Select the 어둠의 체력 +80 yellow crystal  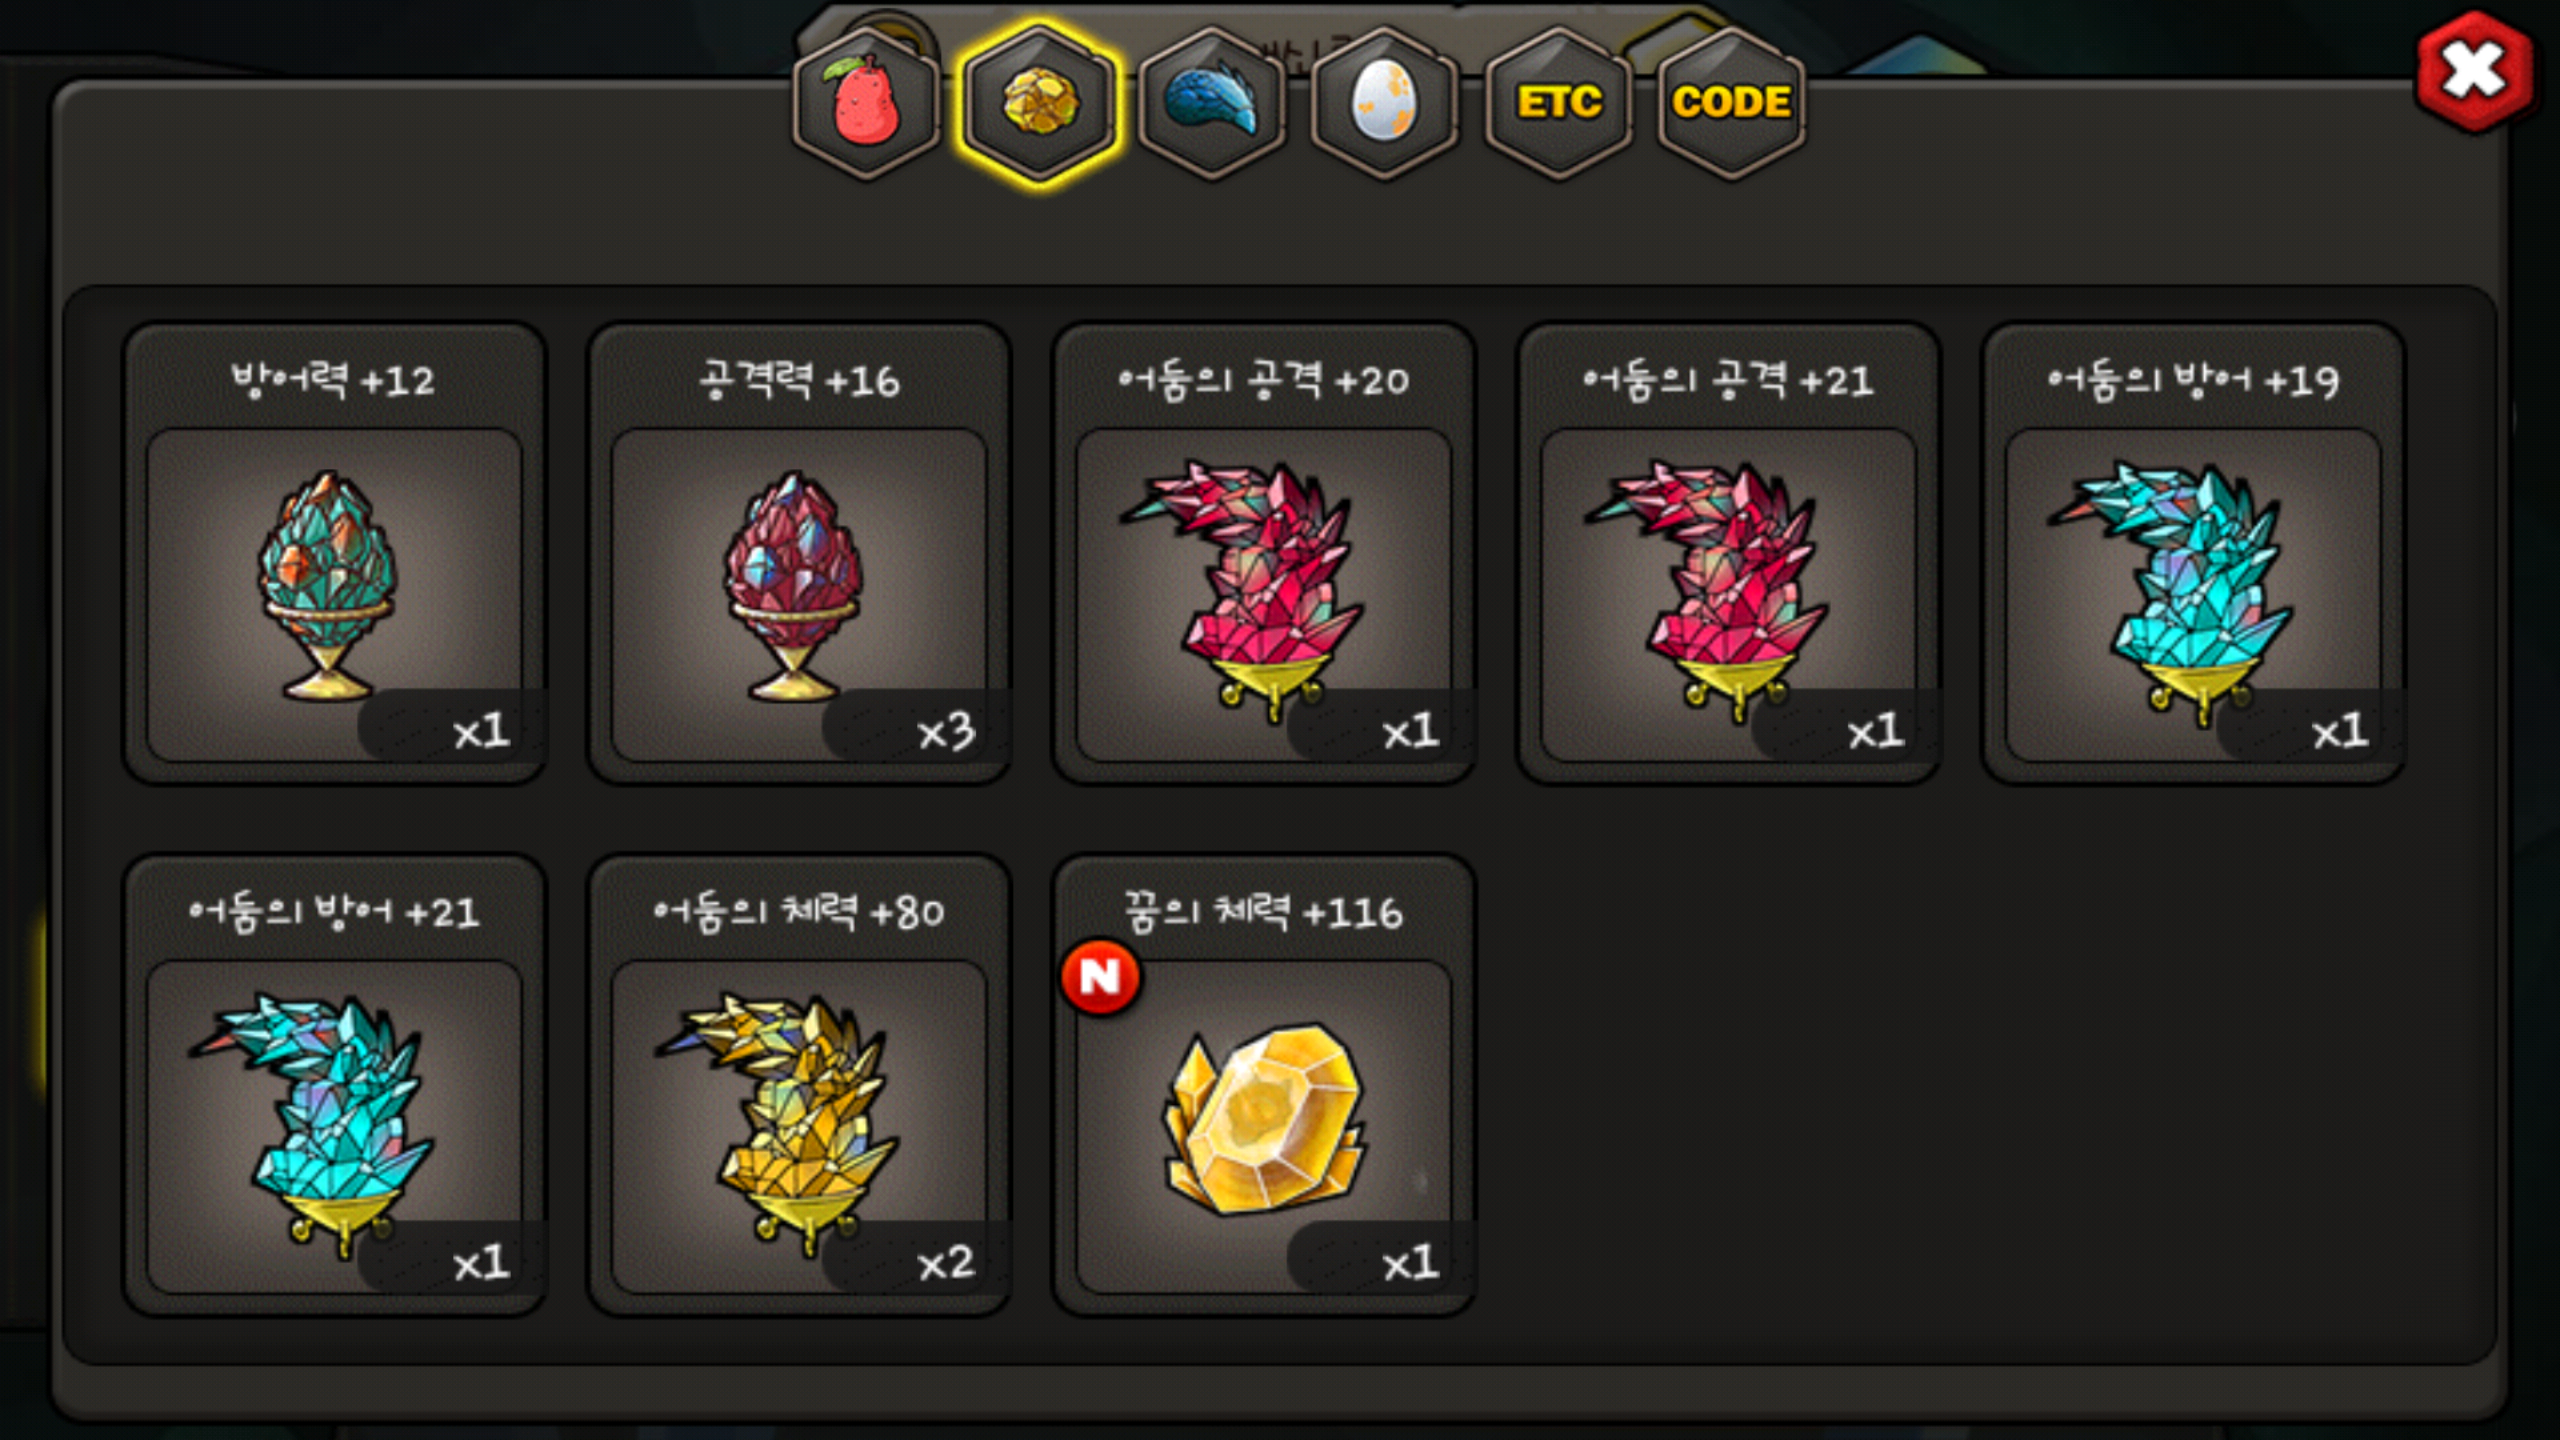click(x=798, y=1127)
